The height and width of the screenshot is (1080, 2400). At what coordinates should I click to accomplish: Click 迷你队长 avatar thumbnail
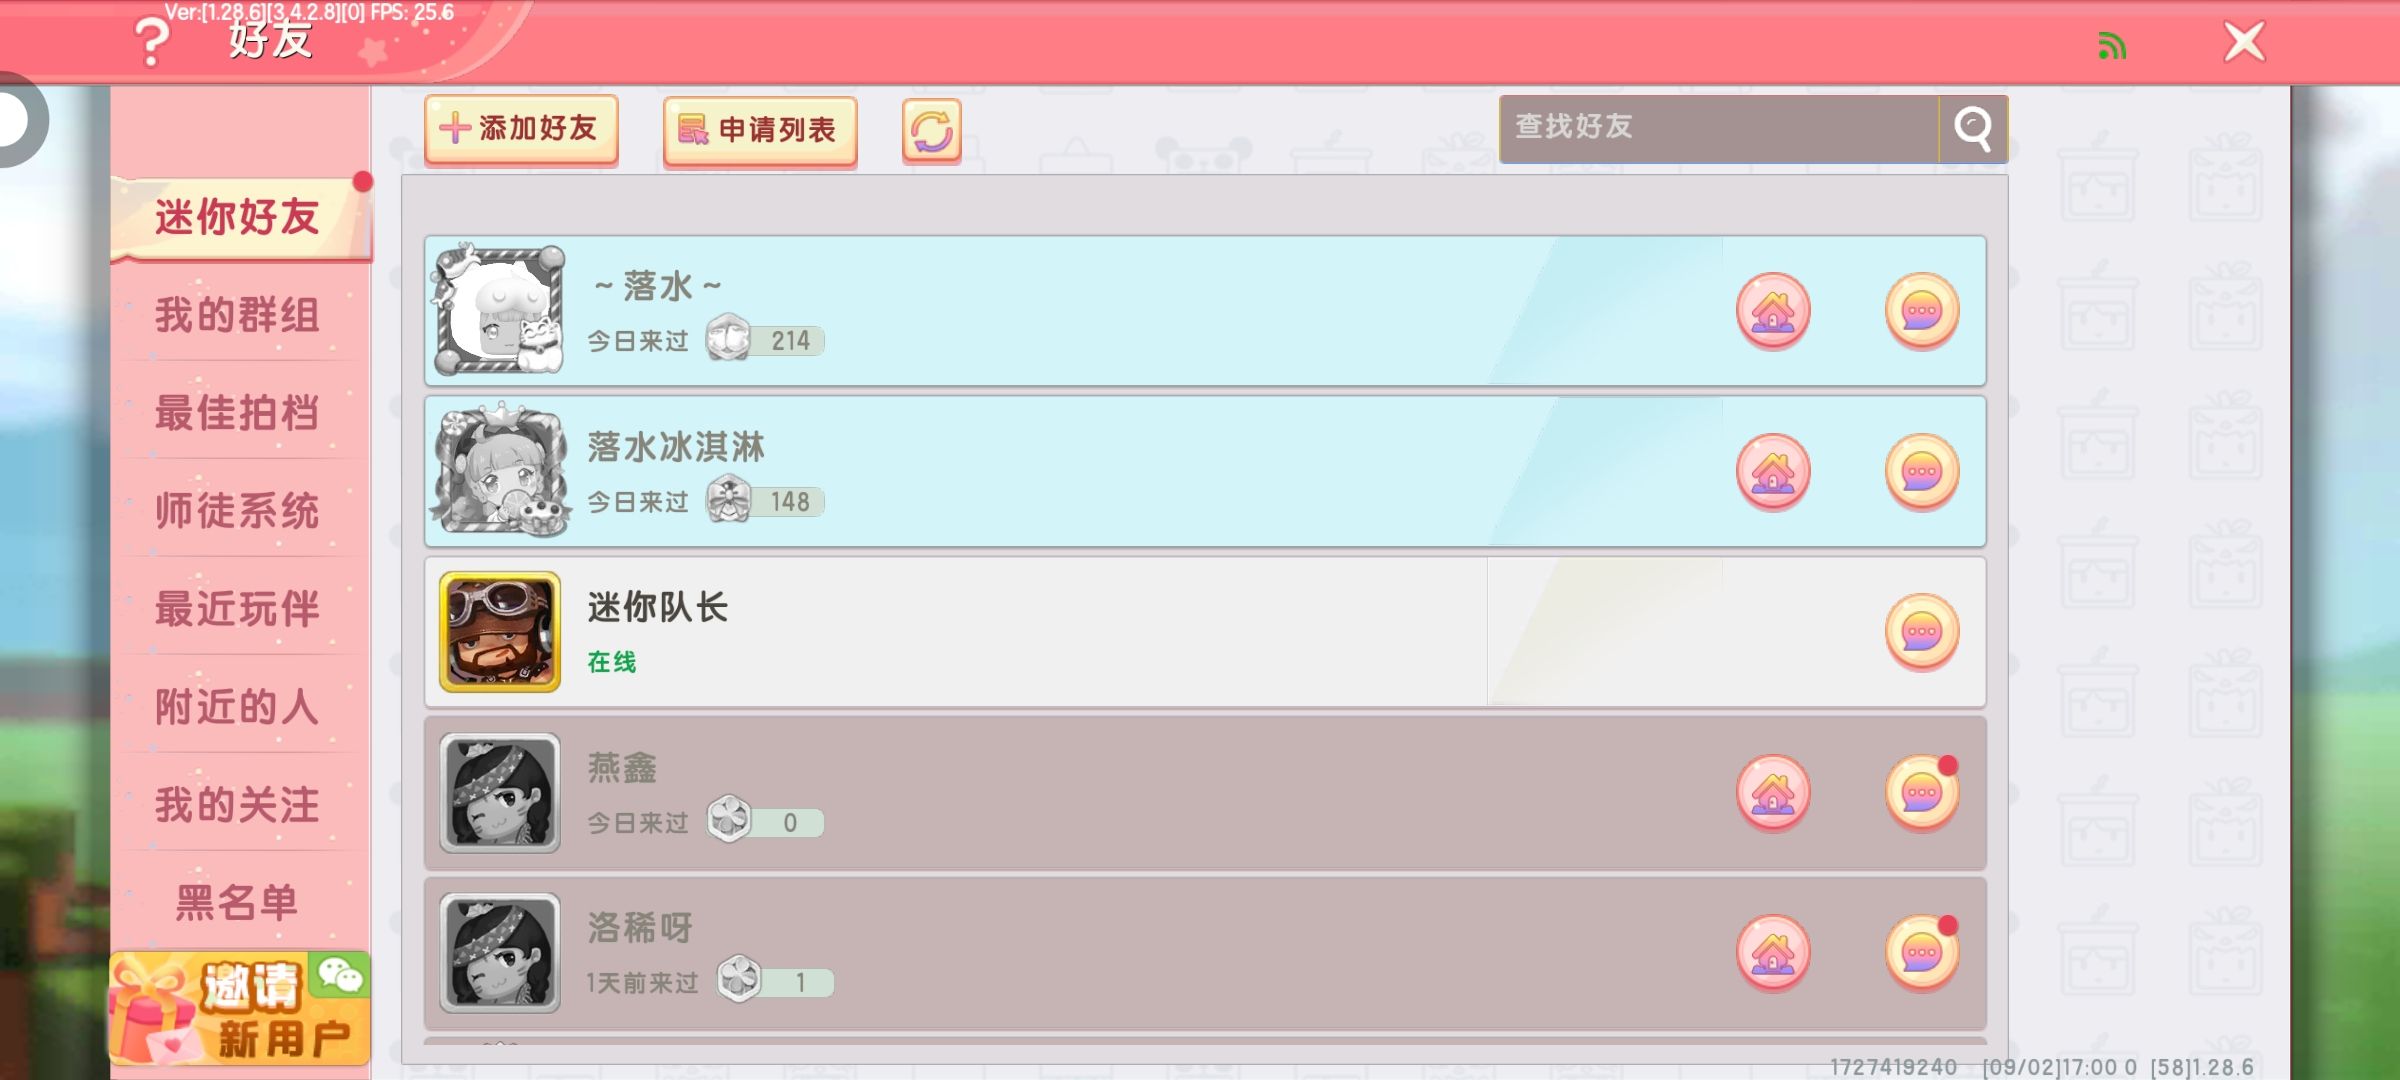500,632
